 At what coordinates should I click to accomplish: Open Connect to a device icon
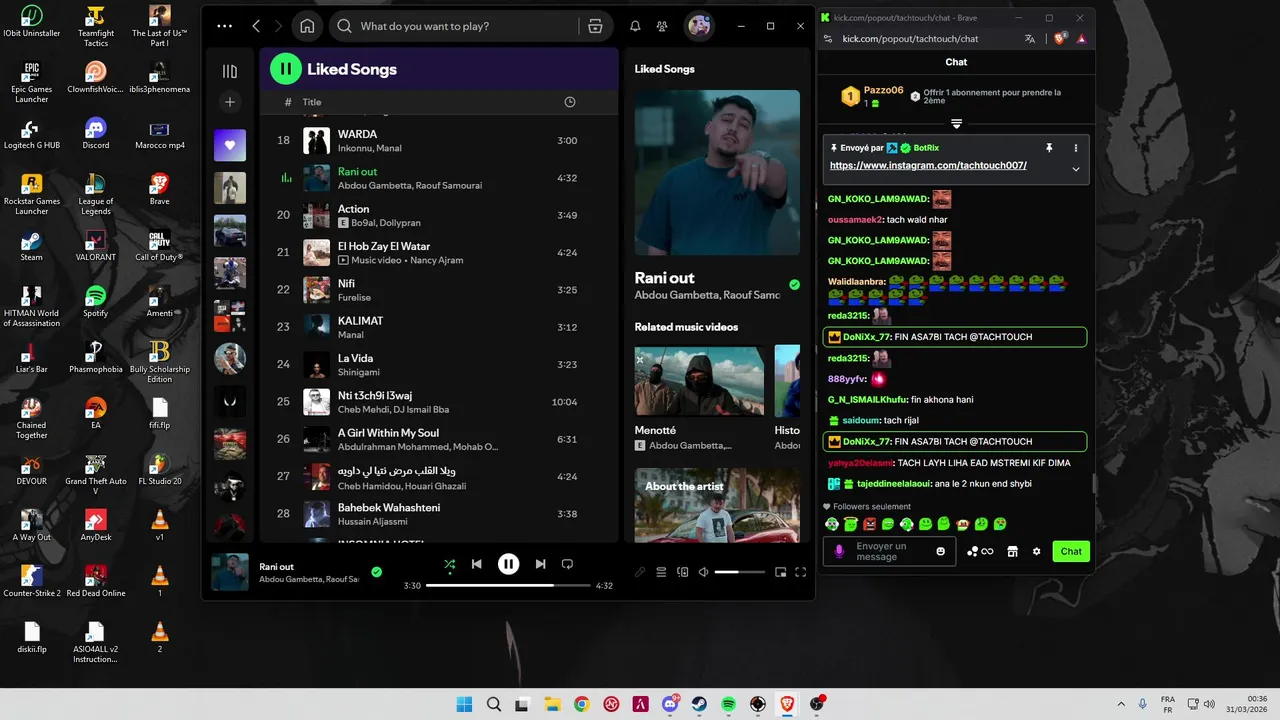pyautogui.click(x=682, y=572)
